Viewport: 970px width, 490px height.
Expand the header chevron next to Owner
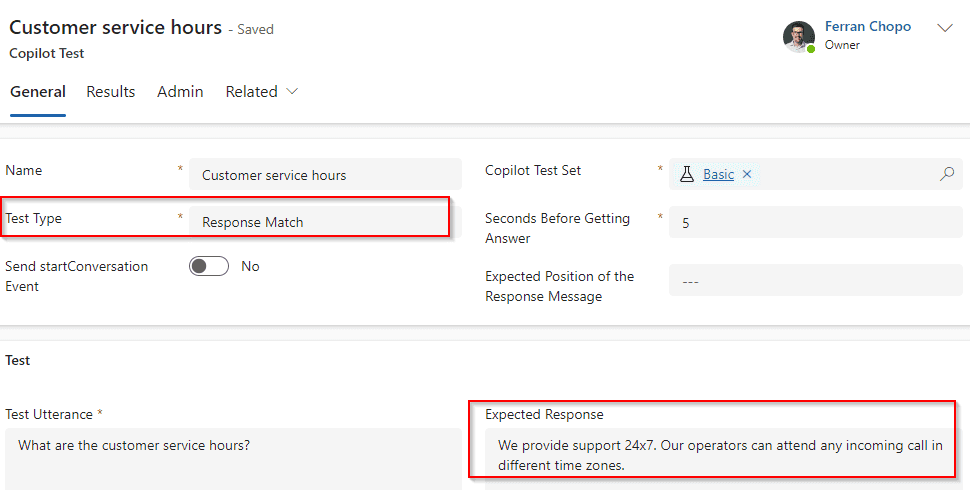click(x=945, y=28)
